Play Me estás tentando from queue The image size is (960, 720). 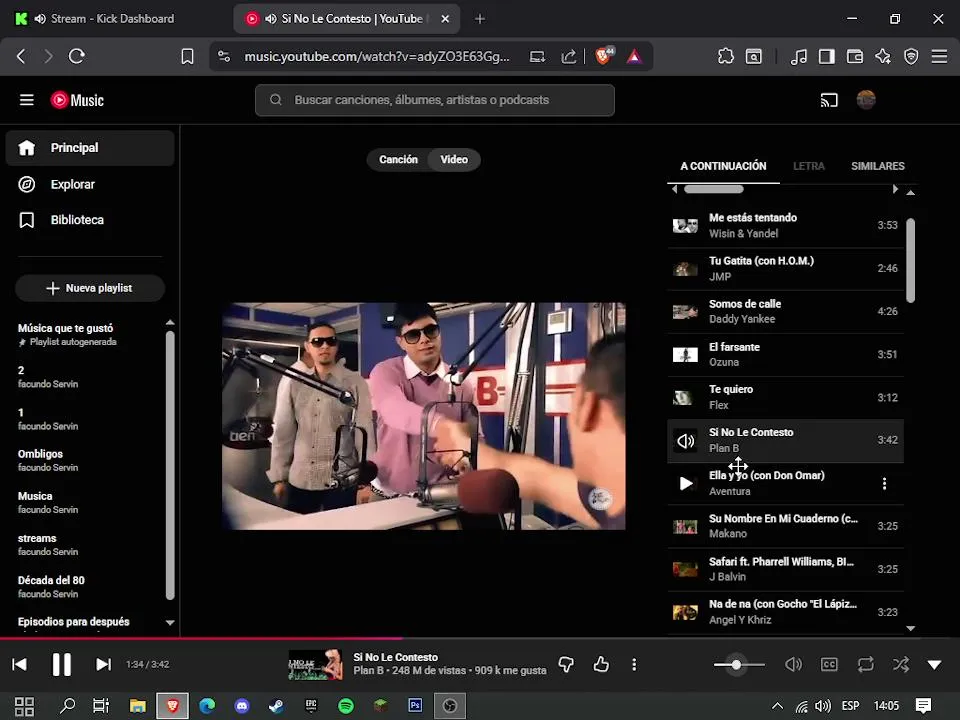pos(786,225)
